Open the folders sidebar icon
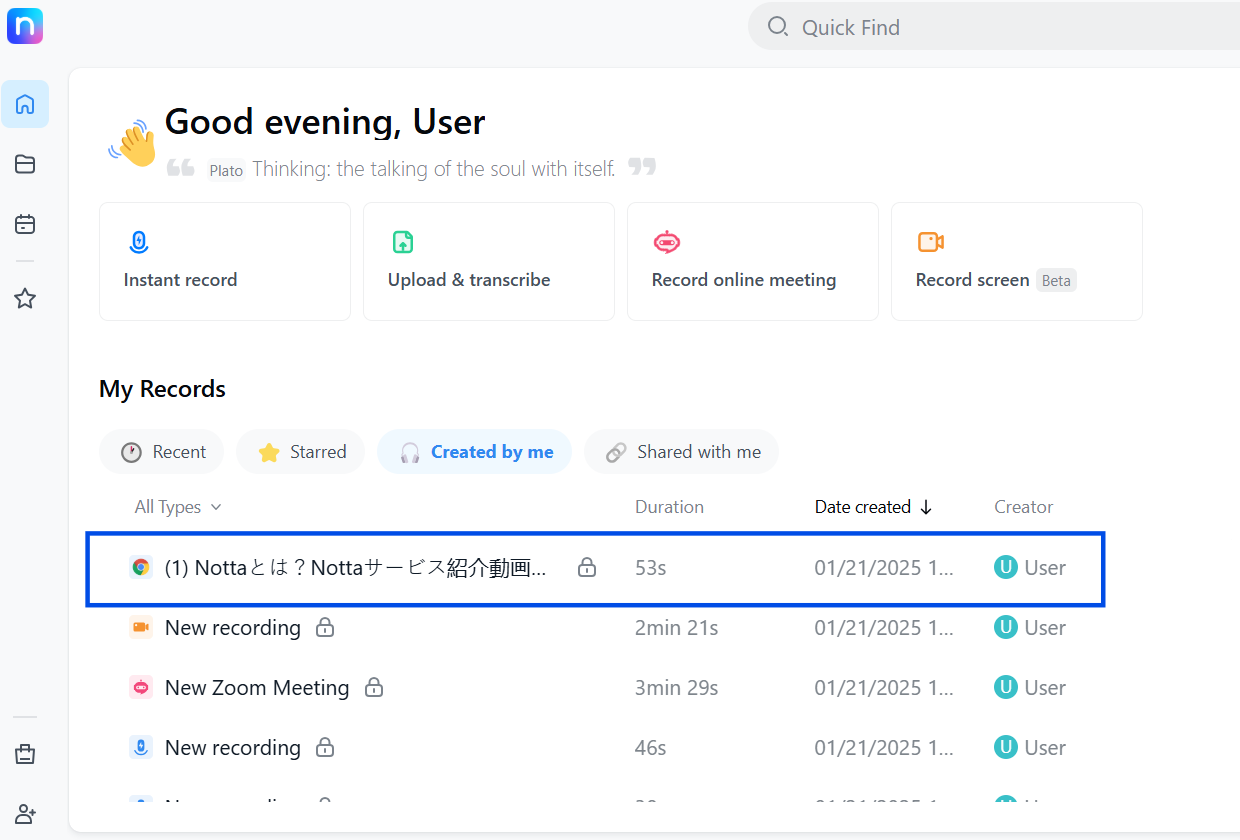1240x840 pixels. [x=25, y=164]
